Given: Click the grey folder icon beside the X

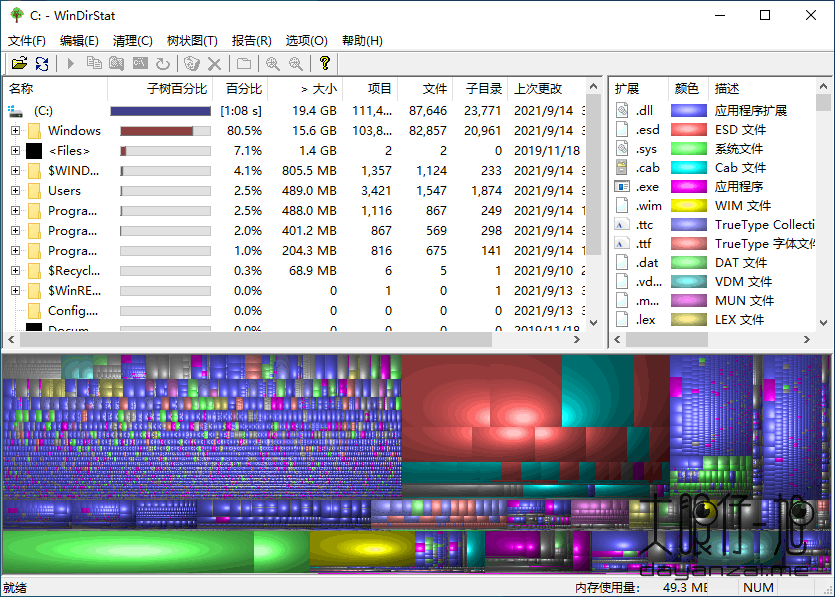Looking at the screenshot, I should coord(244,64).
